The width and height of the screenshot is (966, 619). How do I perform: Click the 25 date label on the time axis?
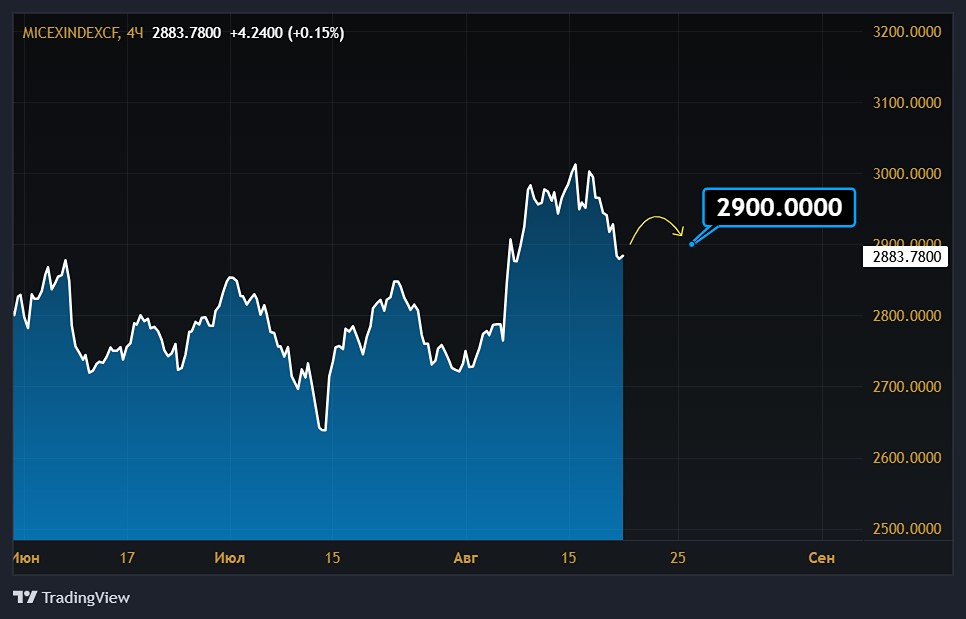click(678, 558)
